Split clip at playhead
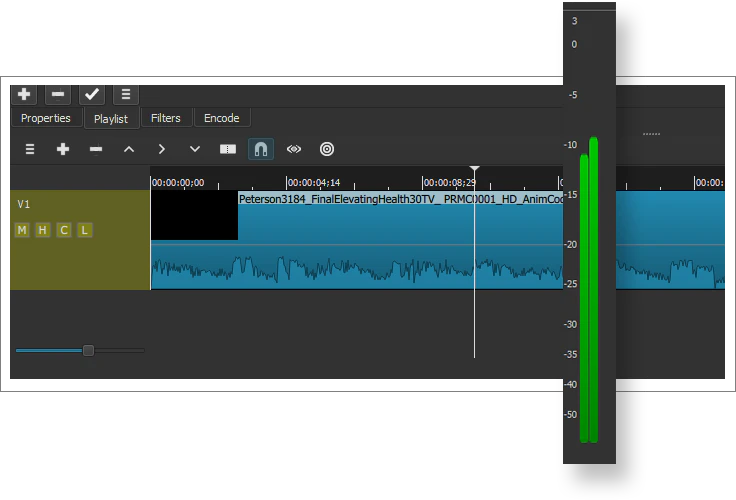This screenshot has width=736, height=500. click(228, 149)
